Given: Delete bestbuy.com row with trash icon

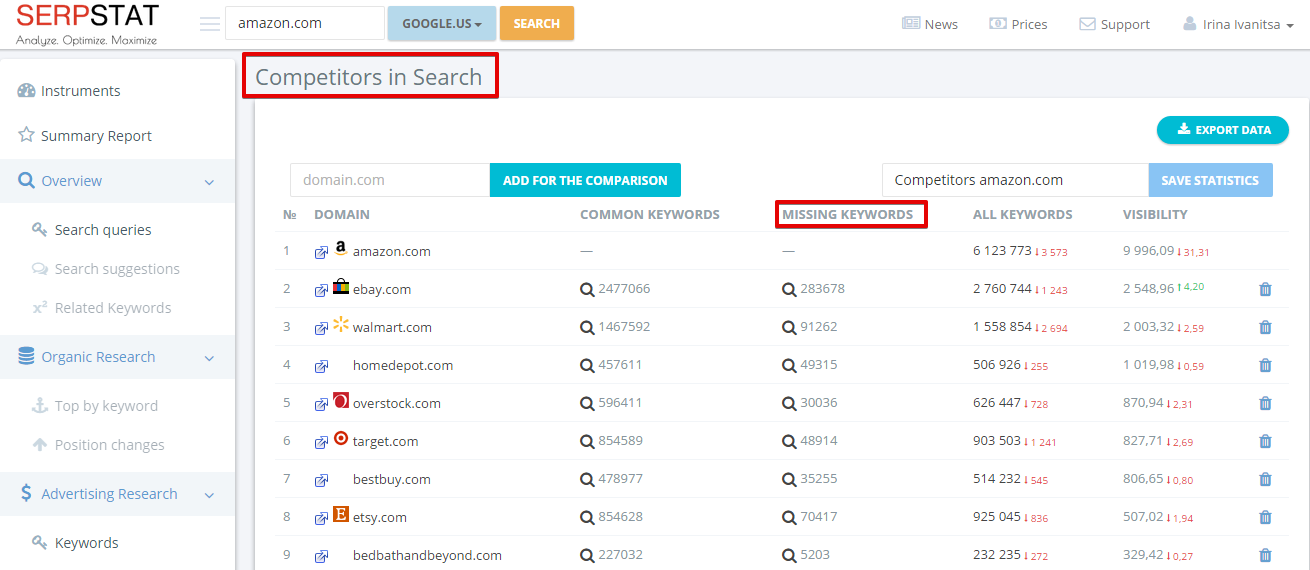Looking at the screenshot, I should click(x=1265, y=479).
